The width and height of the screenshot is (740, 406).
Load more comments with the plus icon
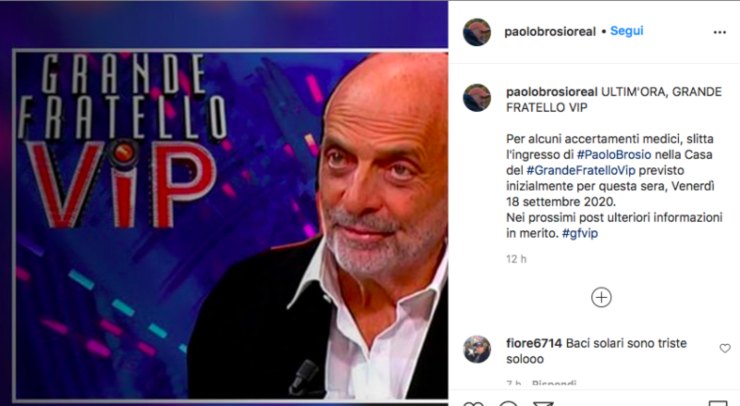coord(601,297)
